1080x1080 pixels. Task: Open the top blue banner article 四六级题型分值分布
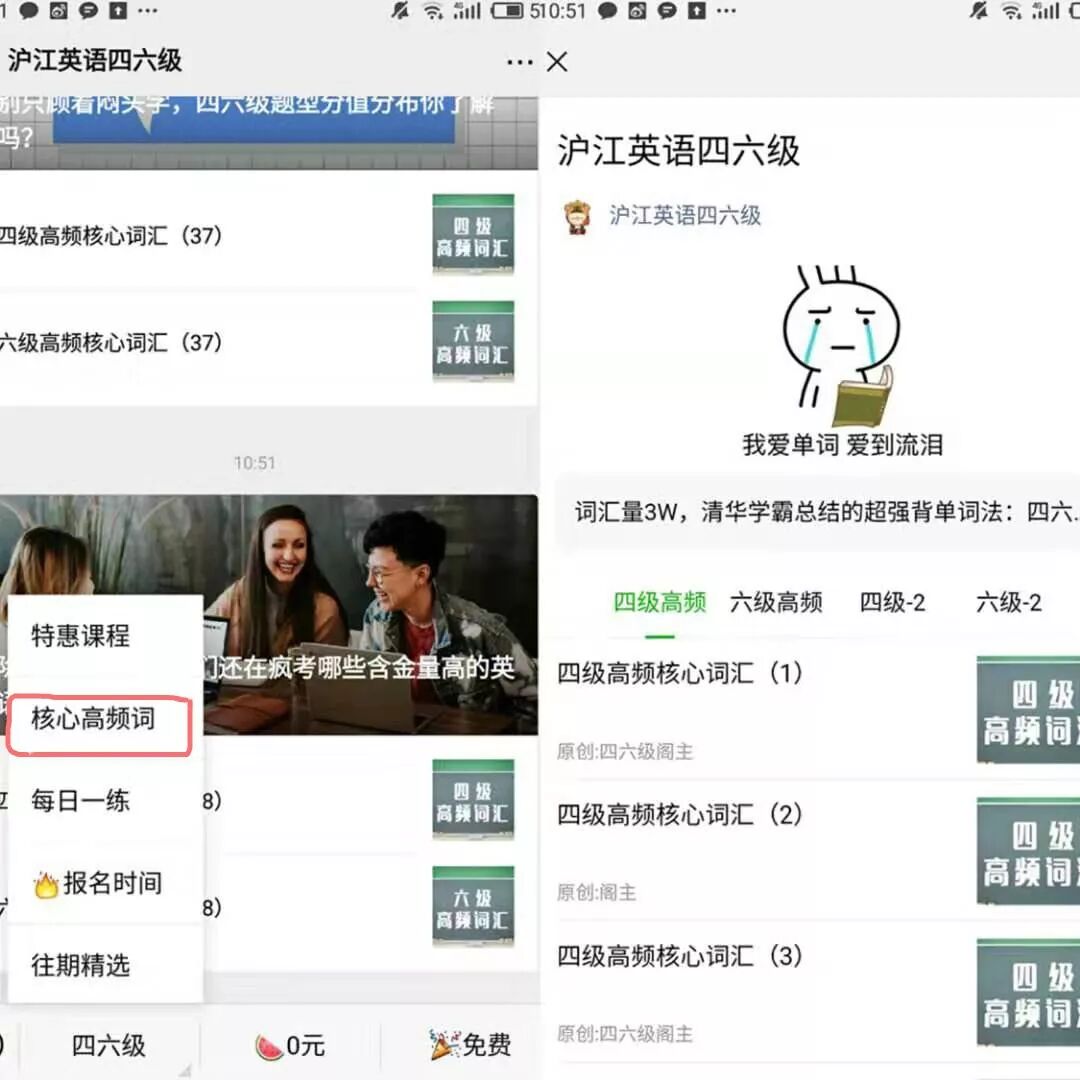269,132
